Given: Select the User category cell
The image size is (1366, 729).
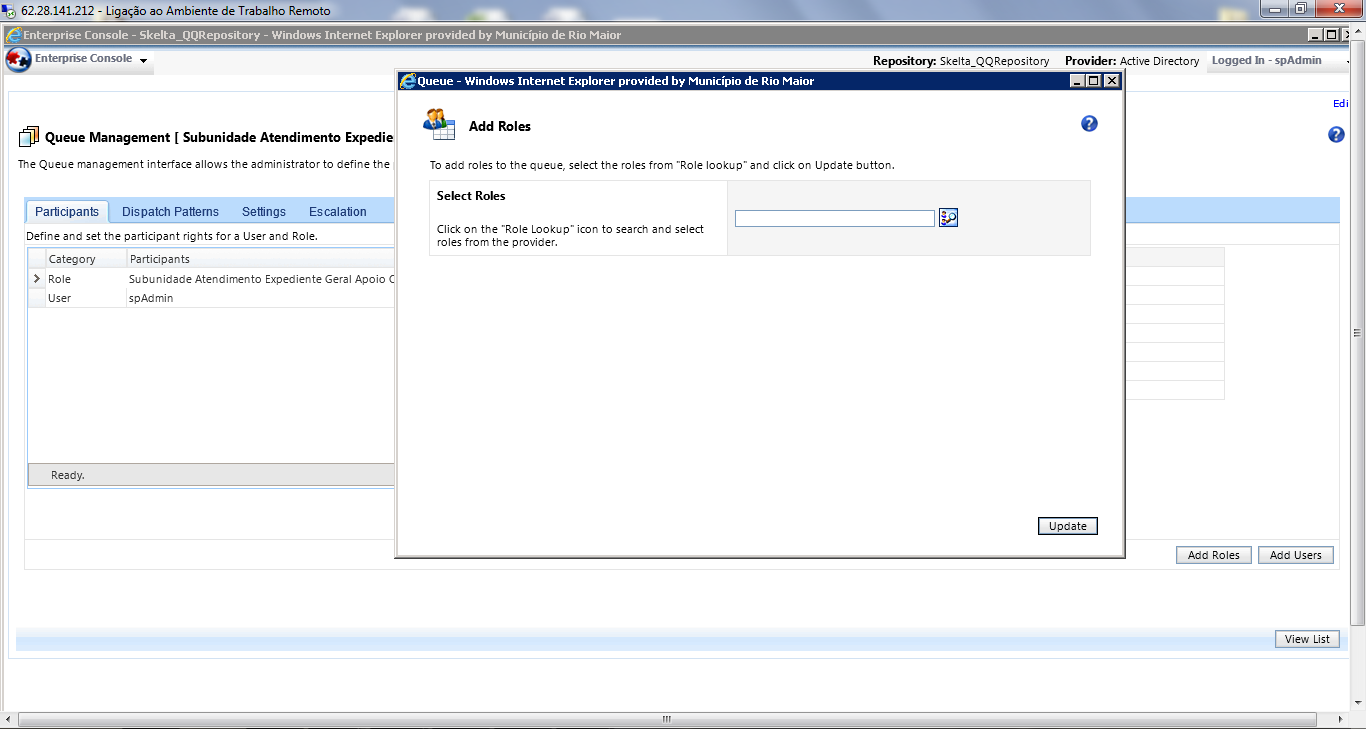Looking at the screenshot, I should 86,298.
